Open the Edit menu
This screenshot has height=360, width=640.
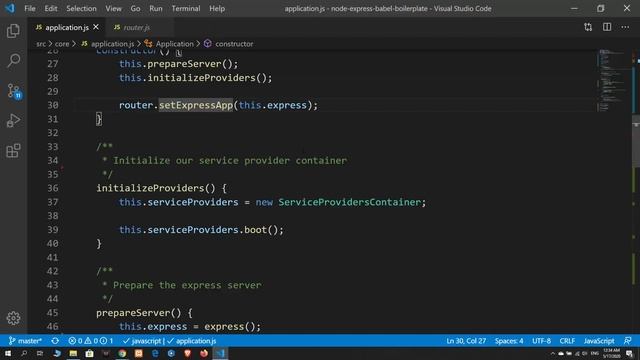pyautogui.click(x=51, y=8)
